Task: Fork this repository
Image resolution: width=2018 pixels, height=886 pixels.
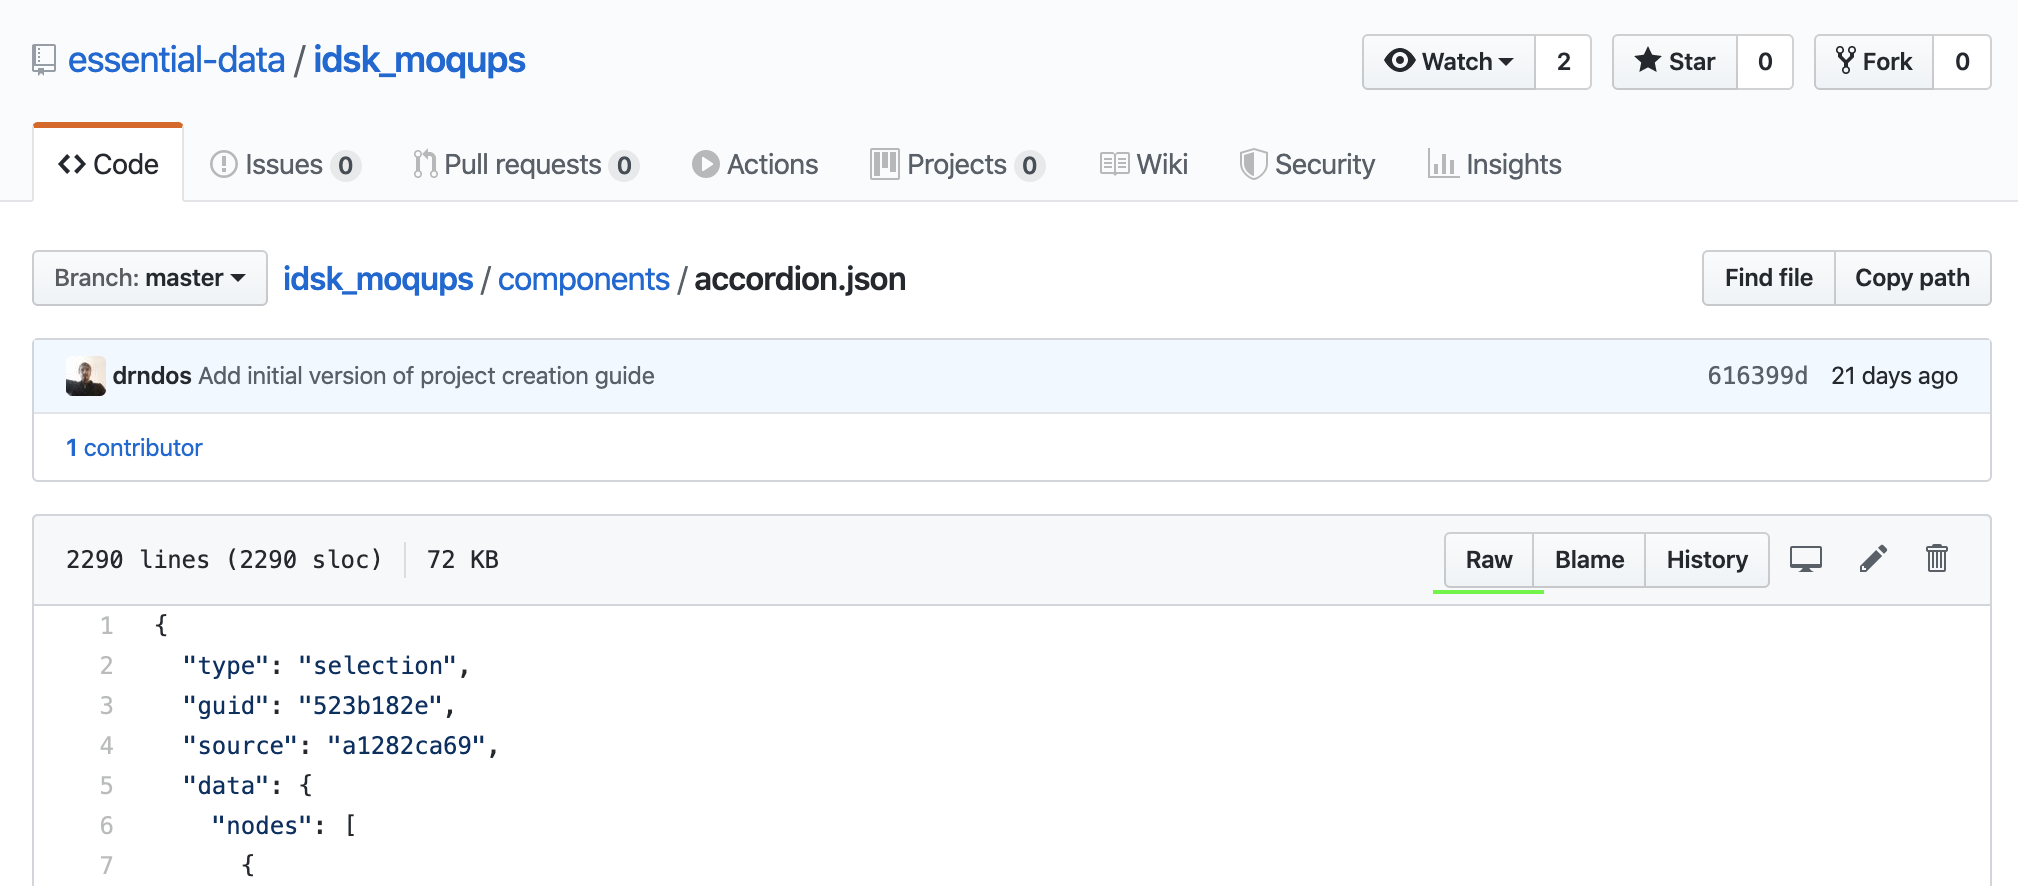Action: click(1874, 62)
